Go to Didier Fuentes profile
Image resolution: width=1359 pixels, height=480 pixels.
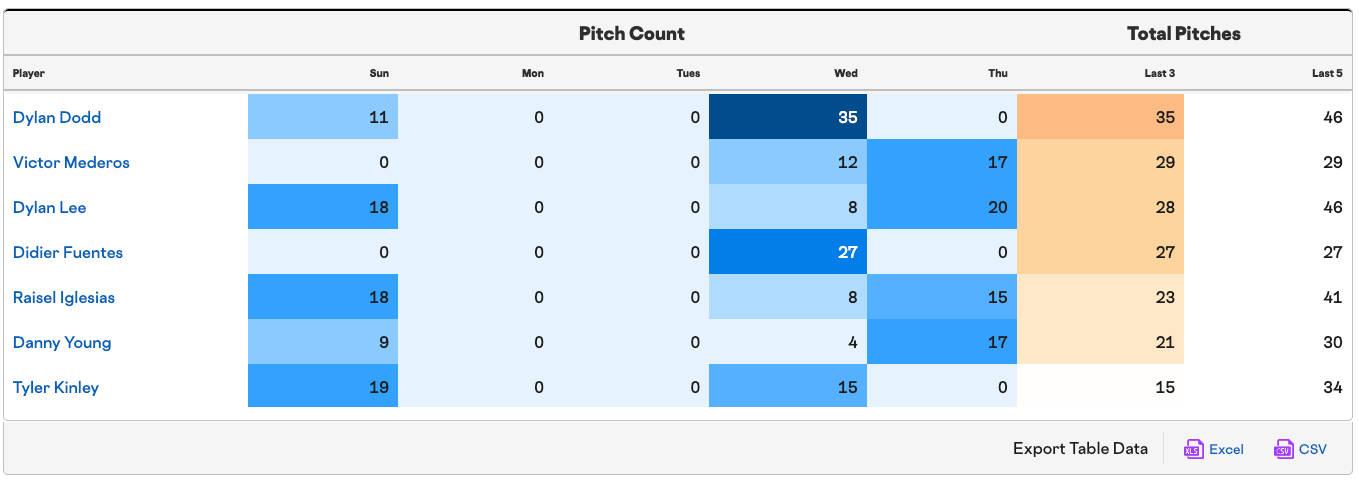68,252
